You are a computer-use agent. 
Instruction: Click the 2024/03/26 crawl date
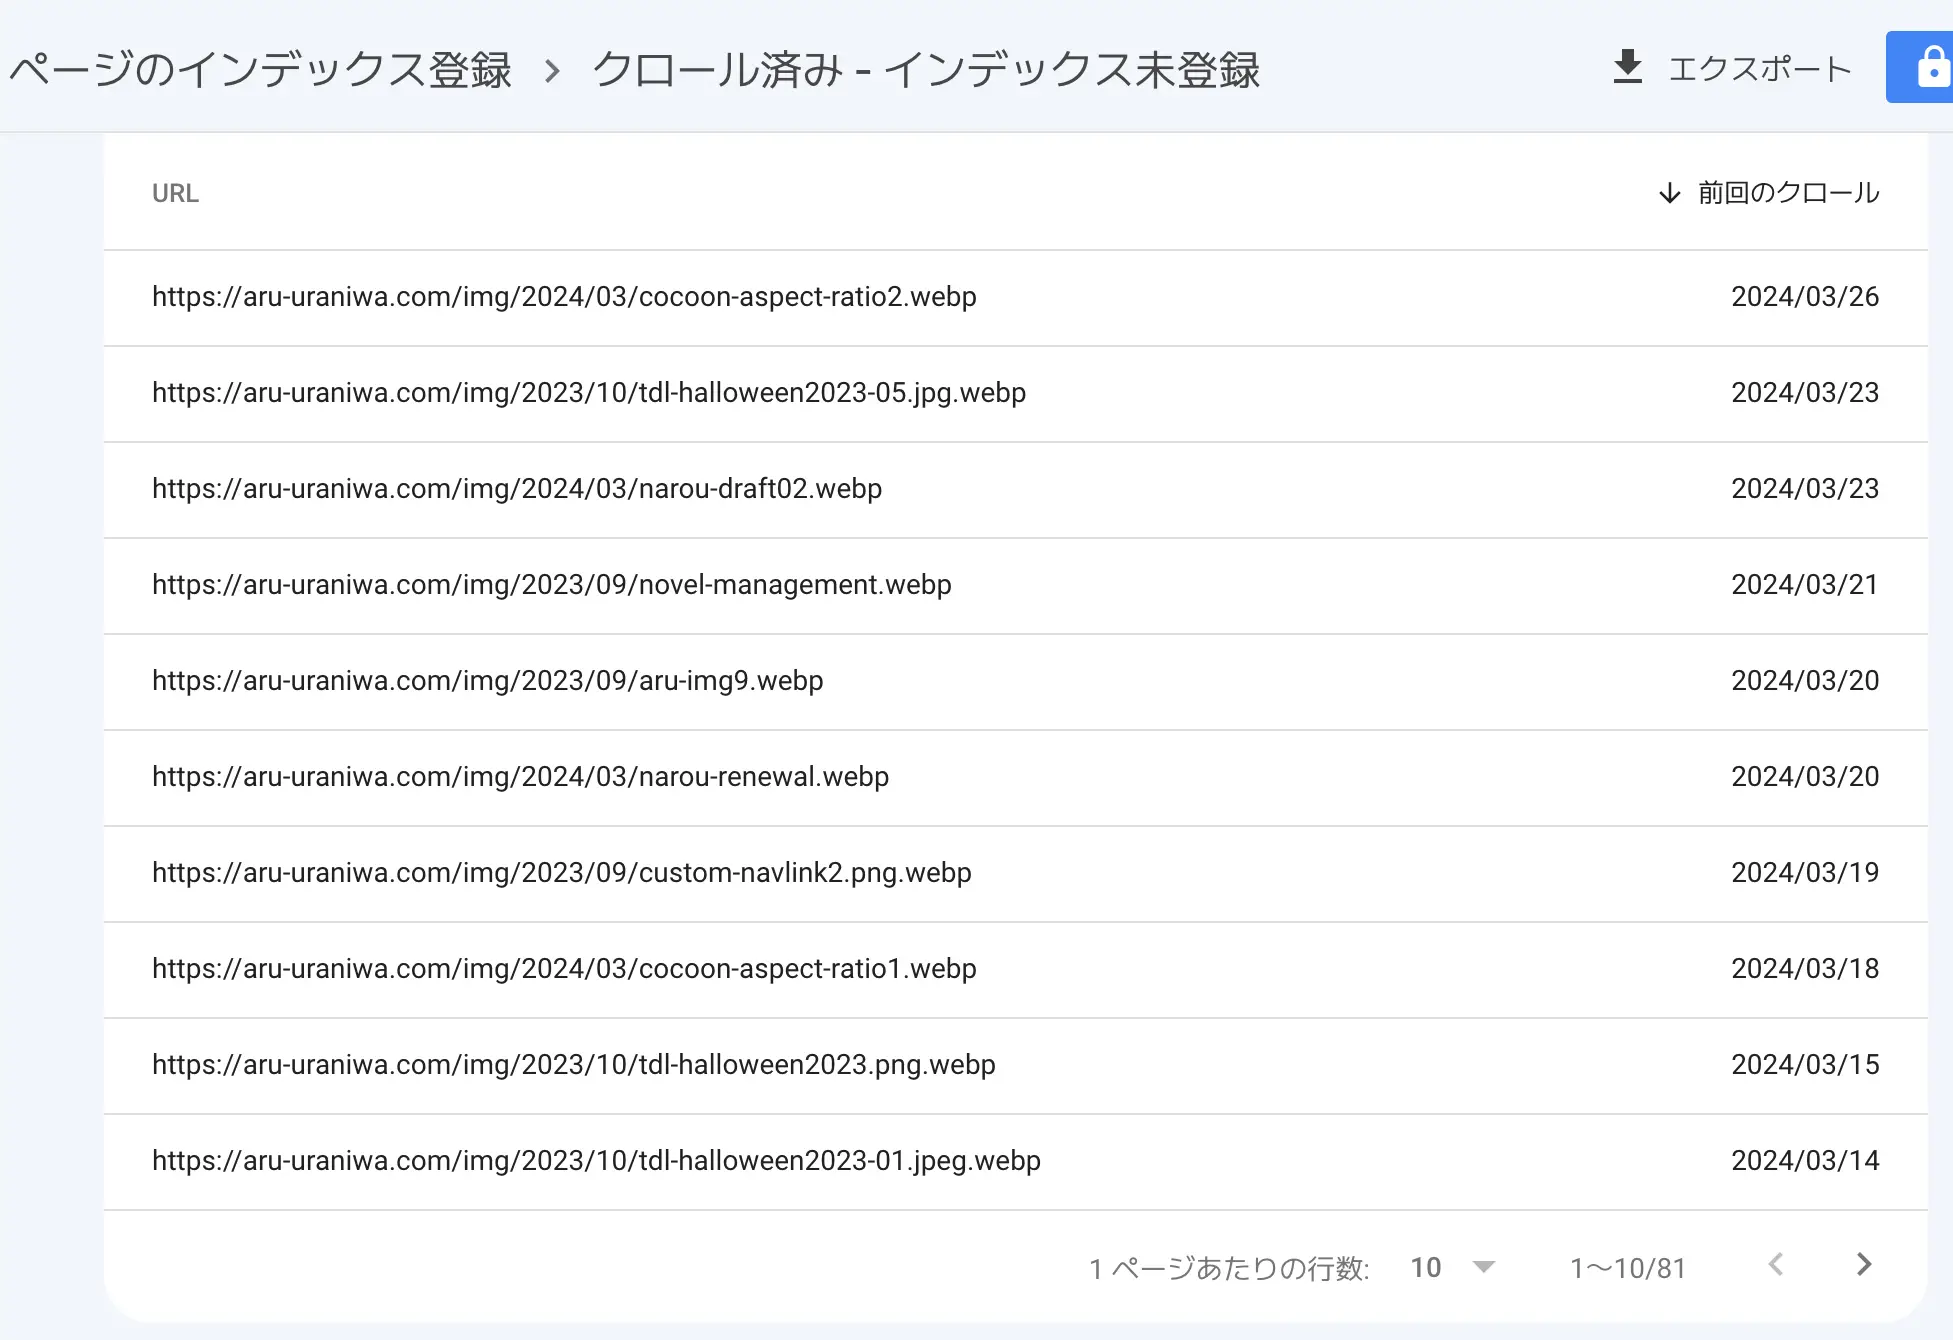point(1805,297)
